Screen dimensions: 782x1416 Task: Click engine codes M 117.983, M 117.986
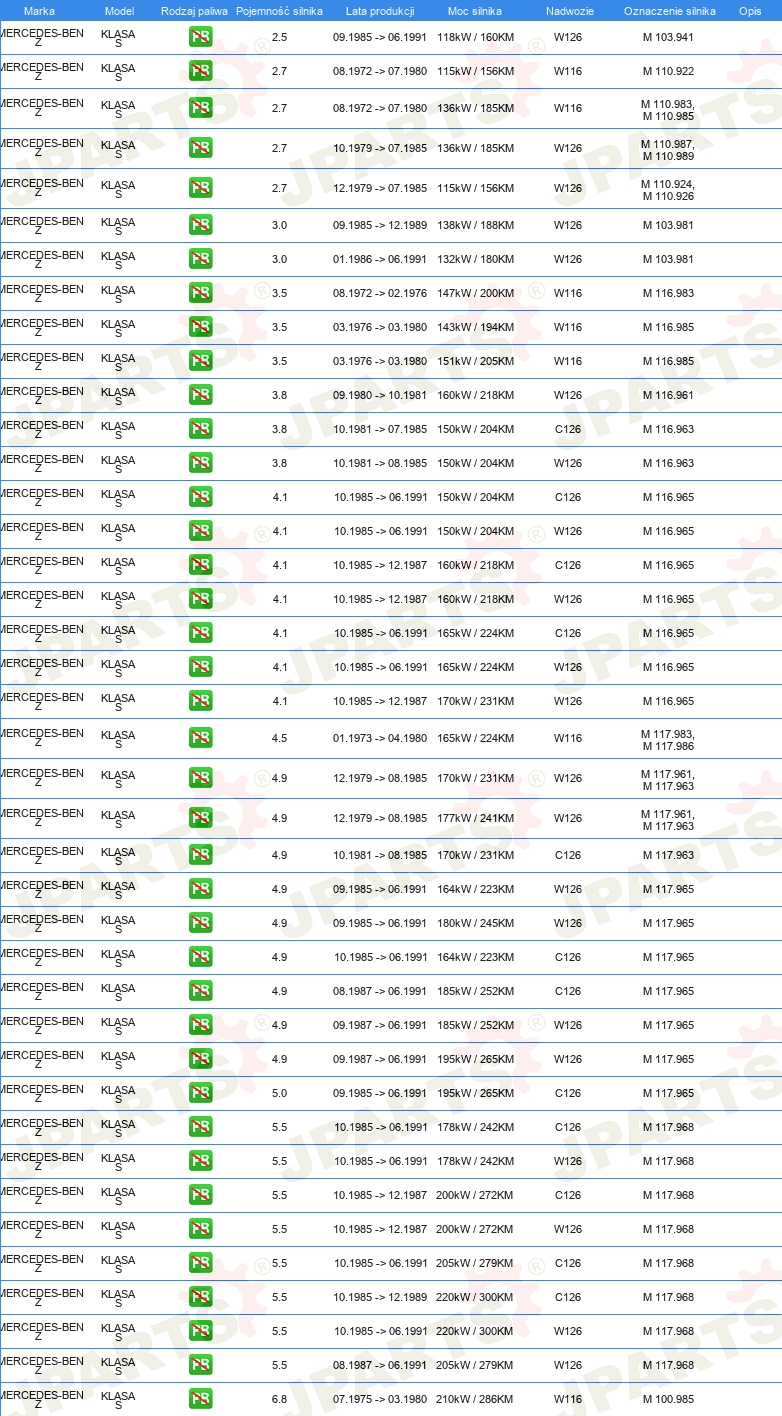pos(668,738)
